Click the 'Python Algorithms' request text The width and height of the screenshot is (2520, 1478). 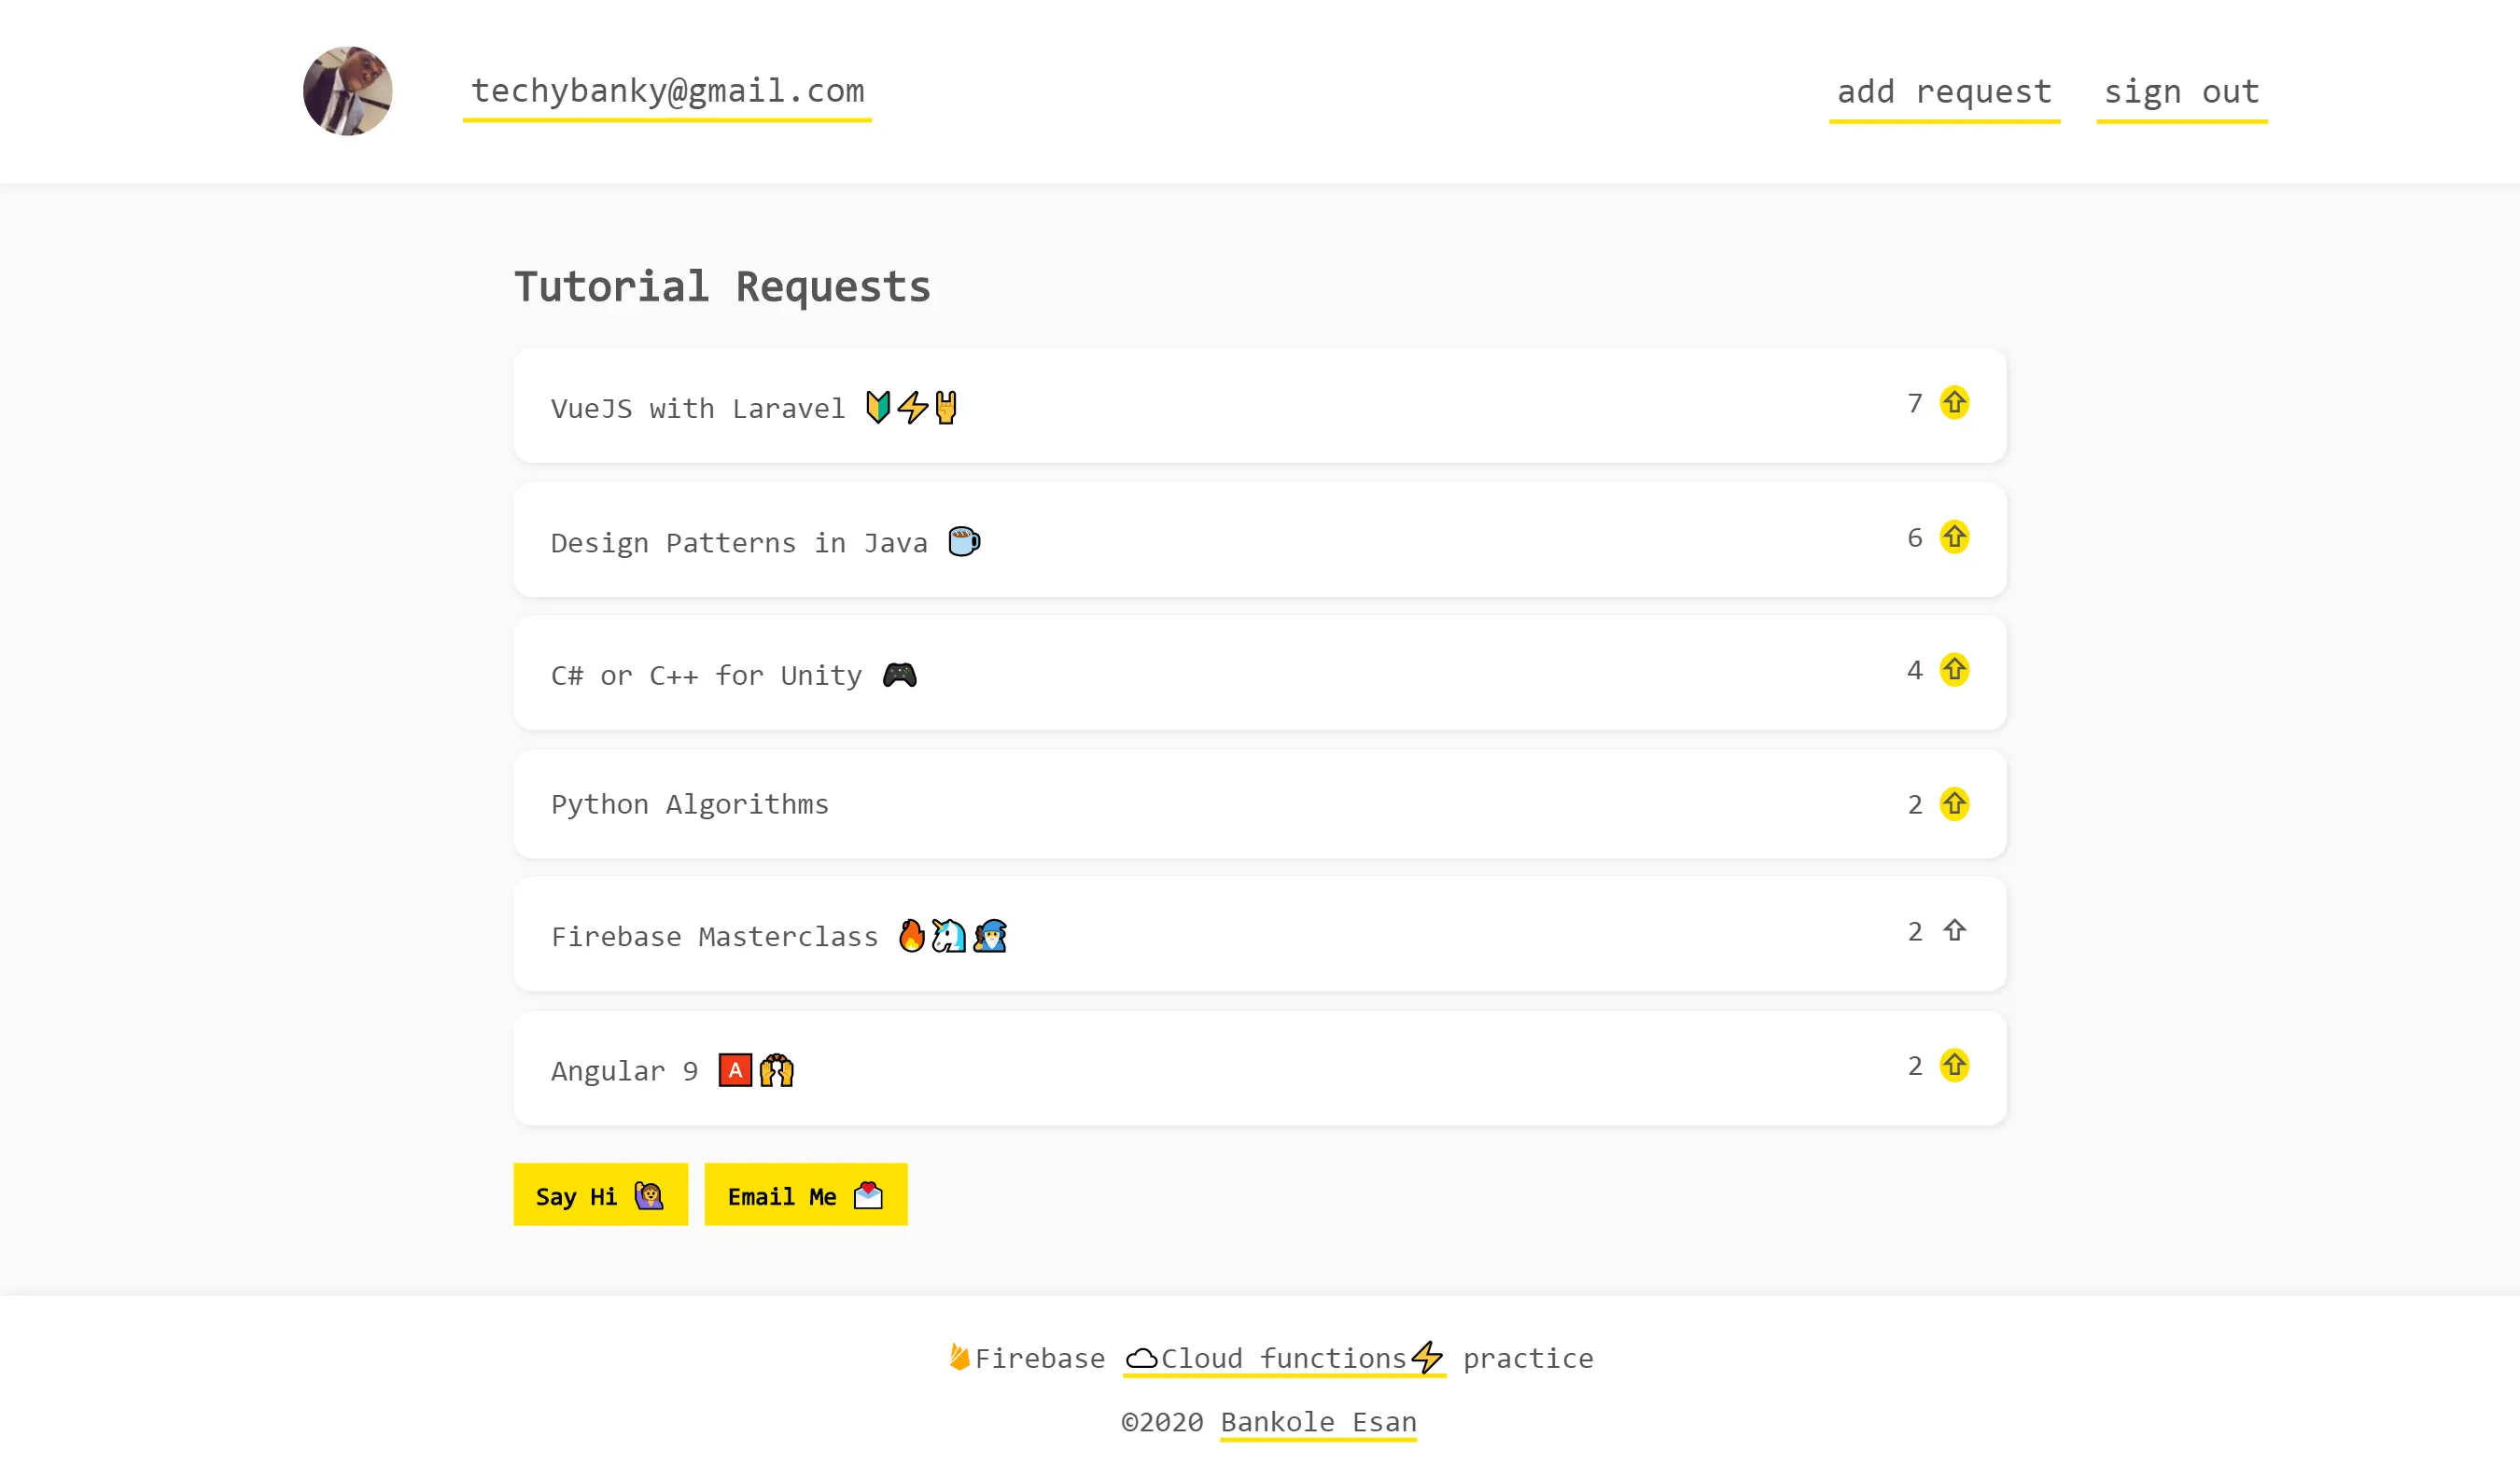[690, 805]
